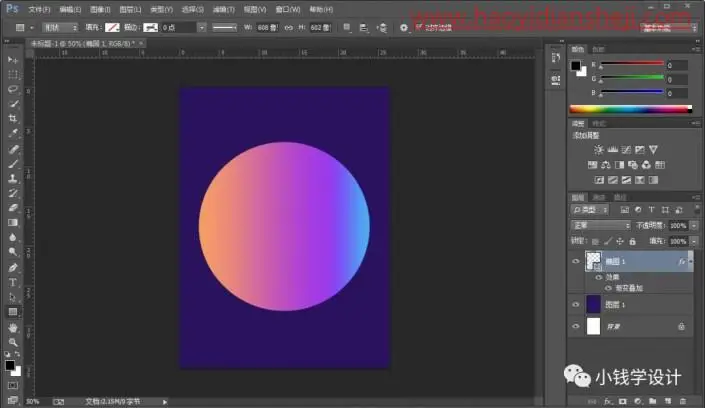705x408 pixels.
Task: Add Levels adjustment histogram icon
Action: [x=612, y=149]
